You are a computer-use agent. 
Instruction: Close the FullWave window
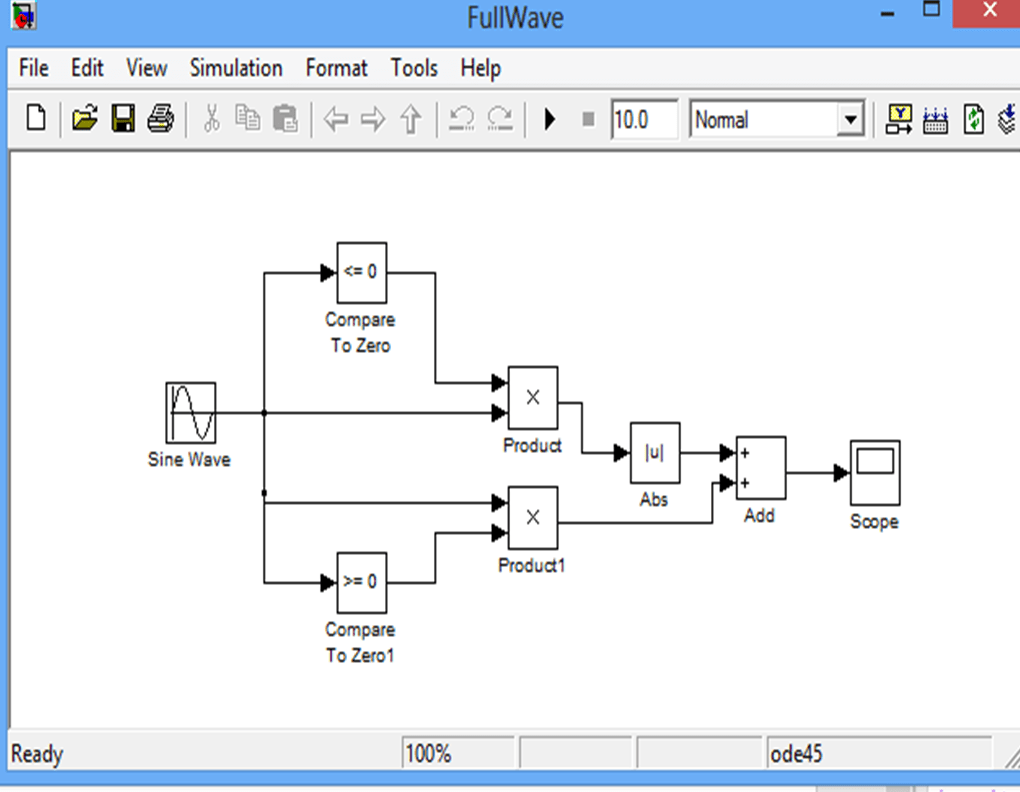[988, 12]
